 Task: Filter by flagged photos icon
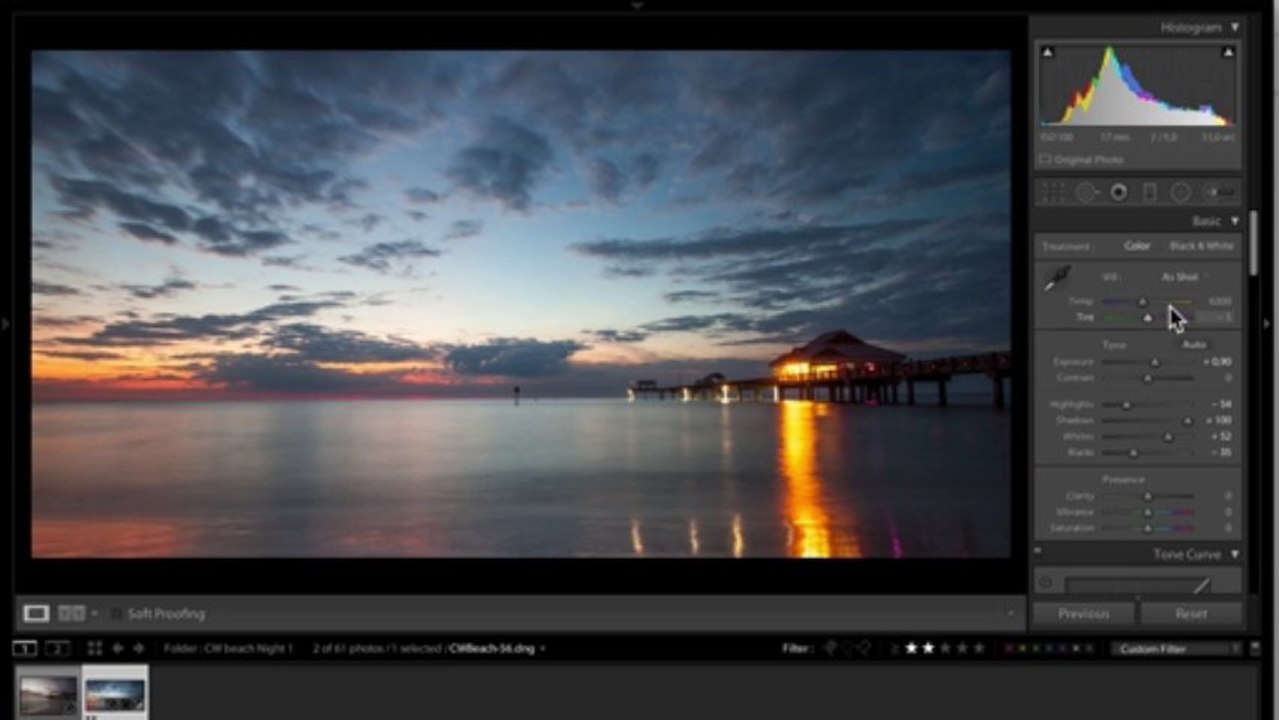[x=829, y=649]
